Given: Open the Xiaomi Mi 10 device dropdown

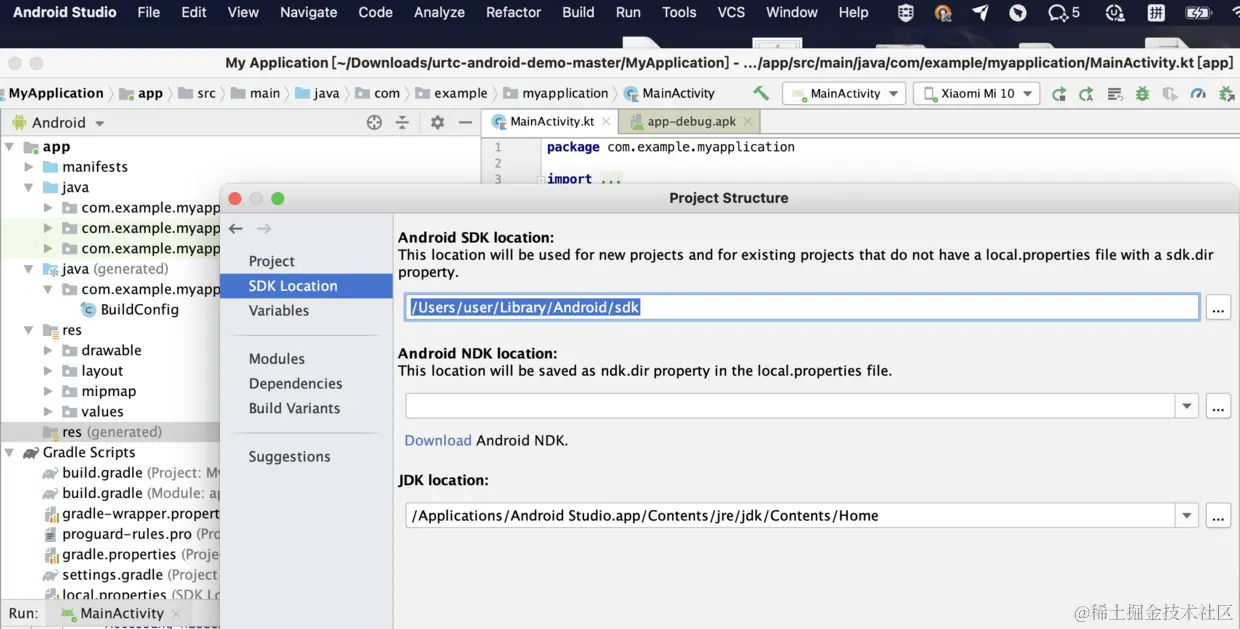Looking at the screenshot, I should 977,94.
